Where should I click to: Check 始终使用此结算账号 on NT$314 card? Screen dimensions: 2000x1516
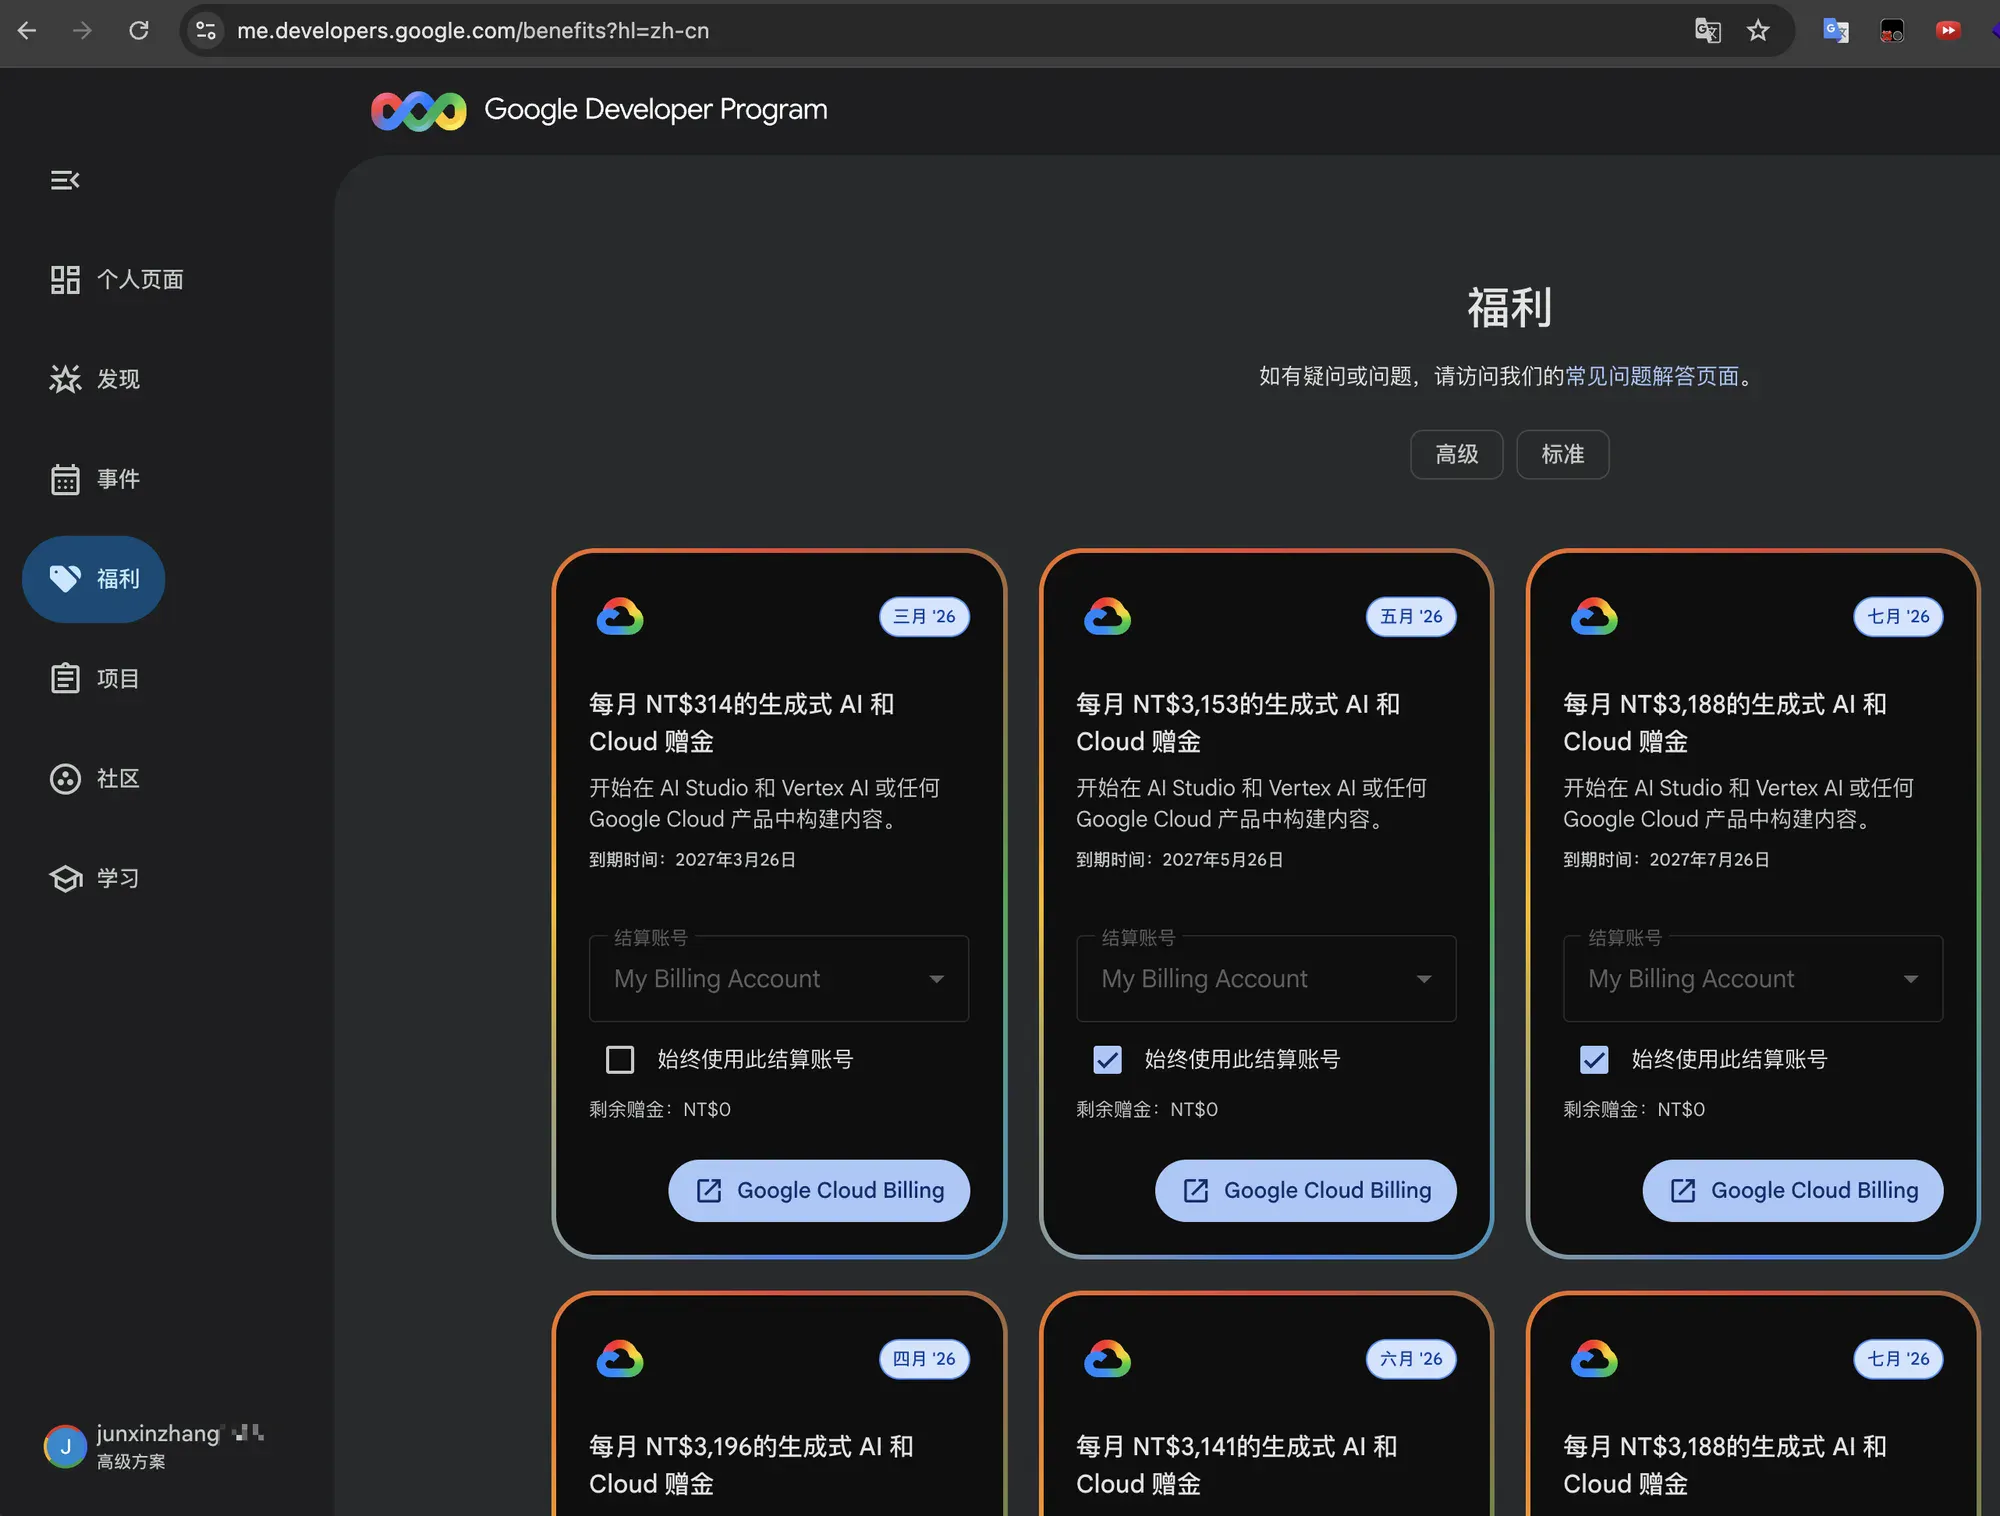[620, 1060]
